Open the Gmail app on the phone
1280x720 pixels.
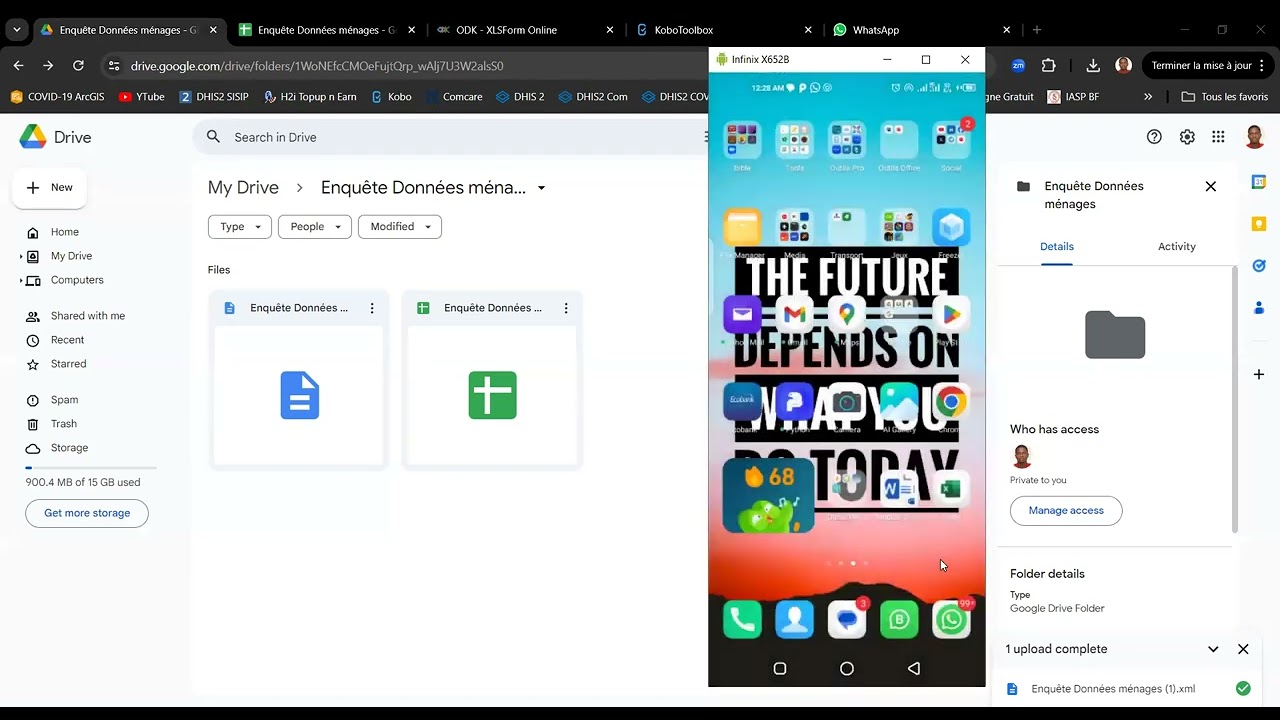[794, 314]
